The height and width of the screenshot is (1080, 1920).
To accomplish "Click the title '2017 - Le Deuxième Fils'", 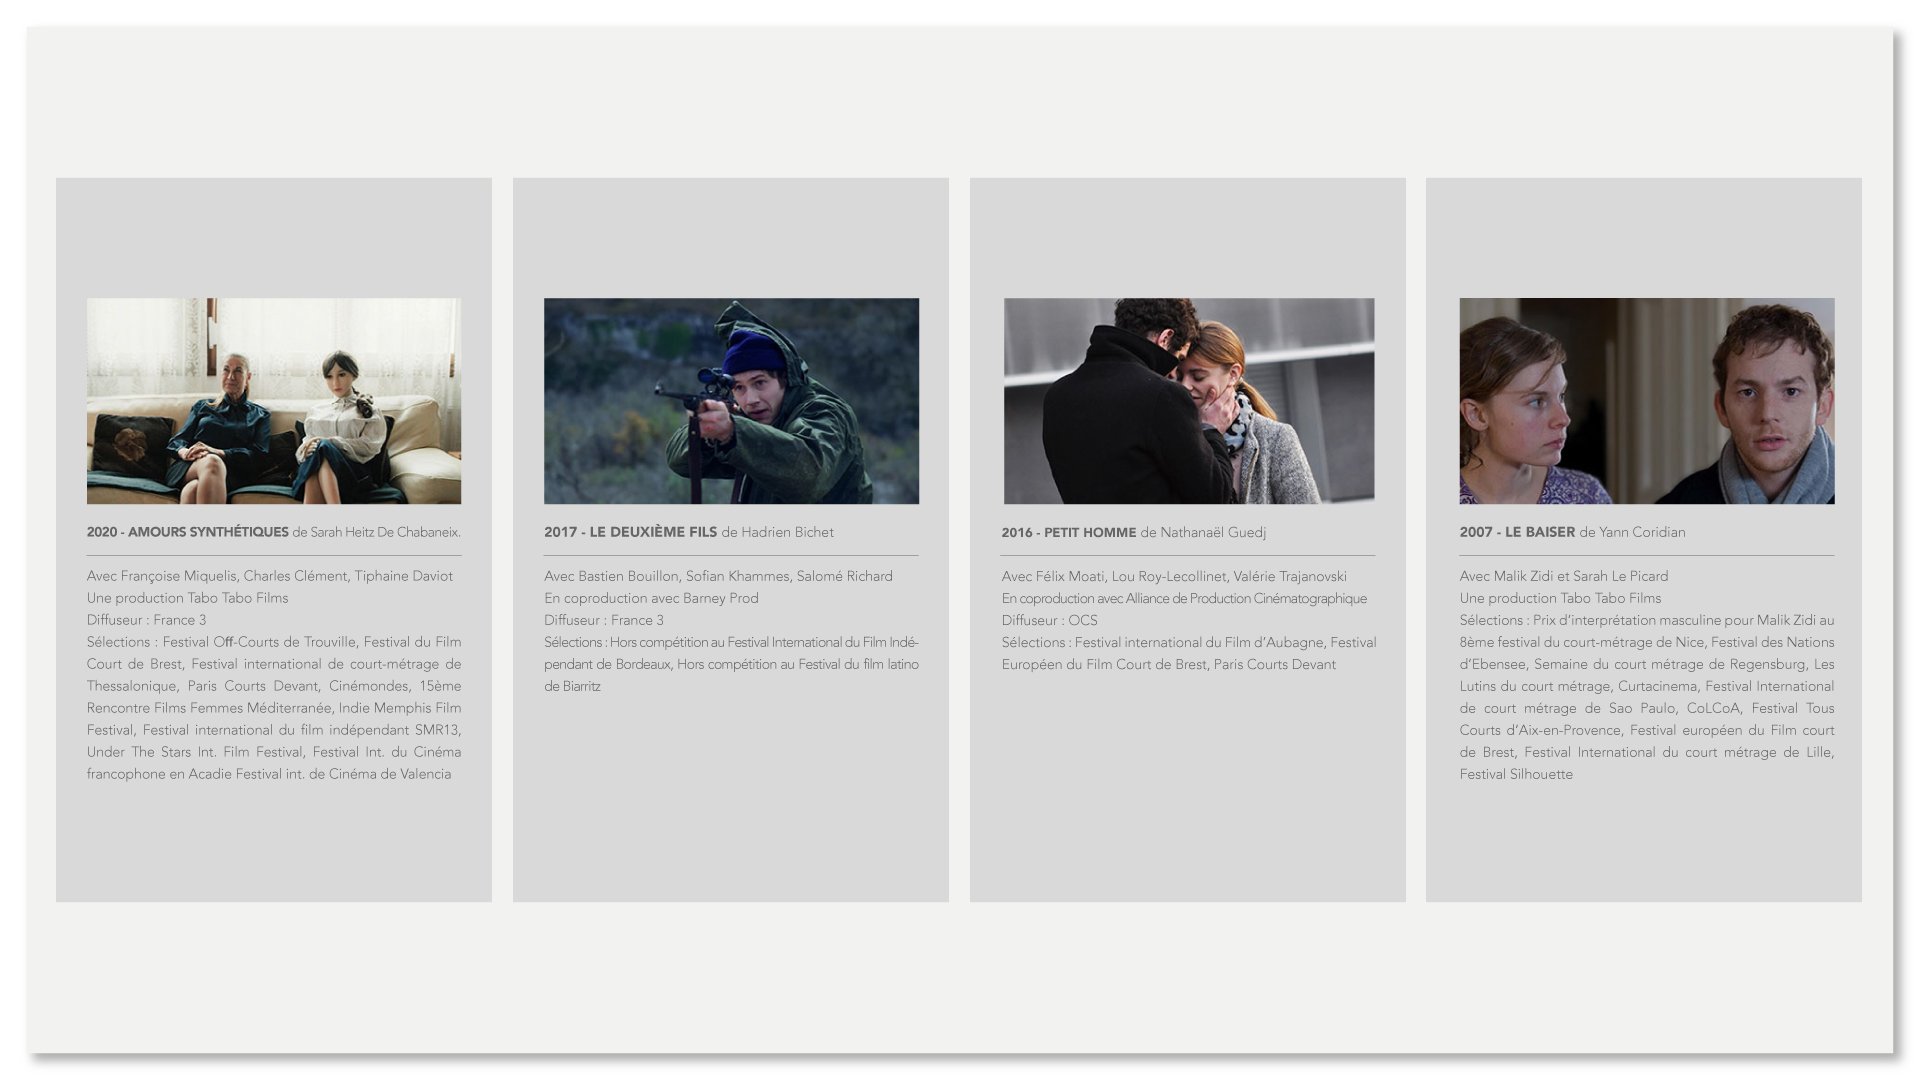I will point(630,532).
